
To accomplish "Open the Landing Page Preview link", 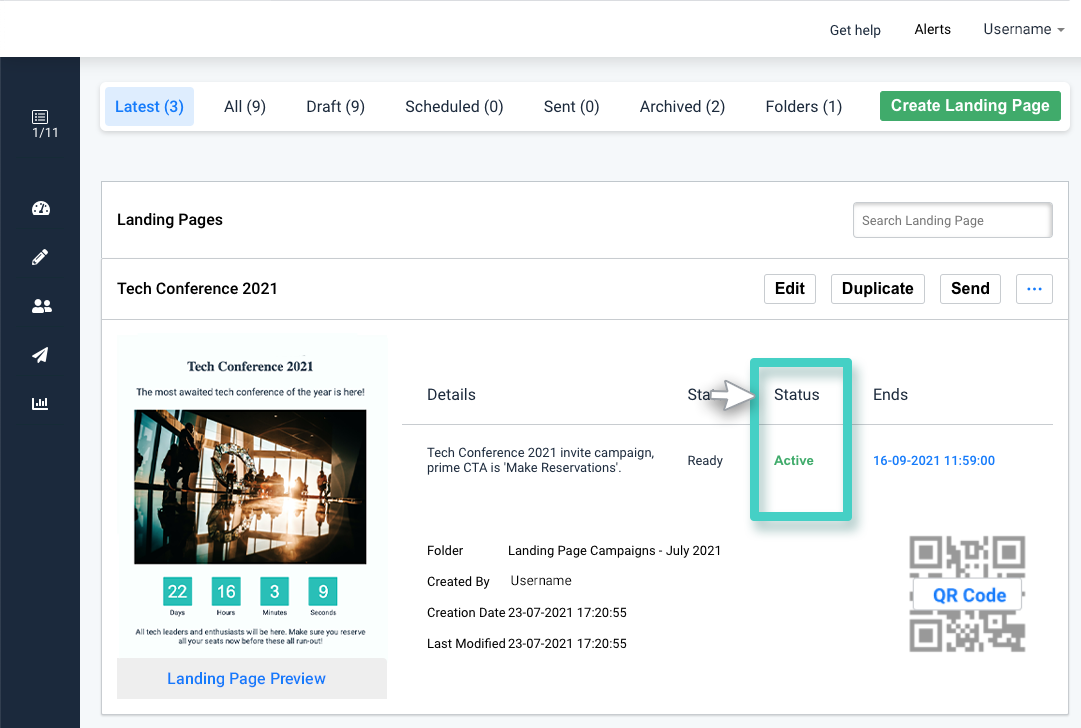I will (x=246, y=678).
